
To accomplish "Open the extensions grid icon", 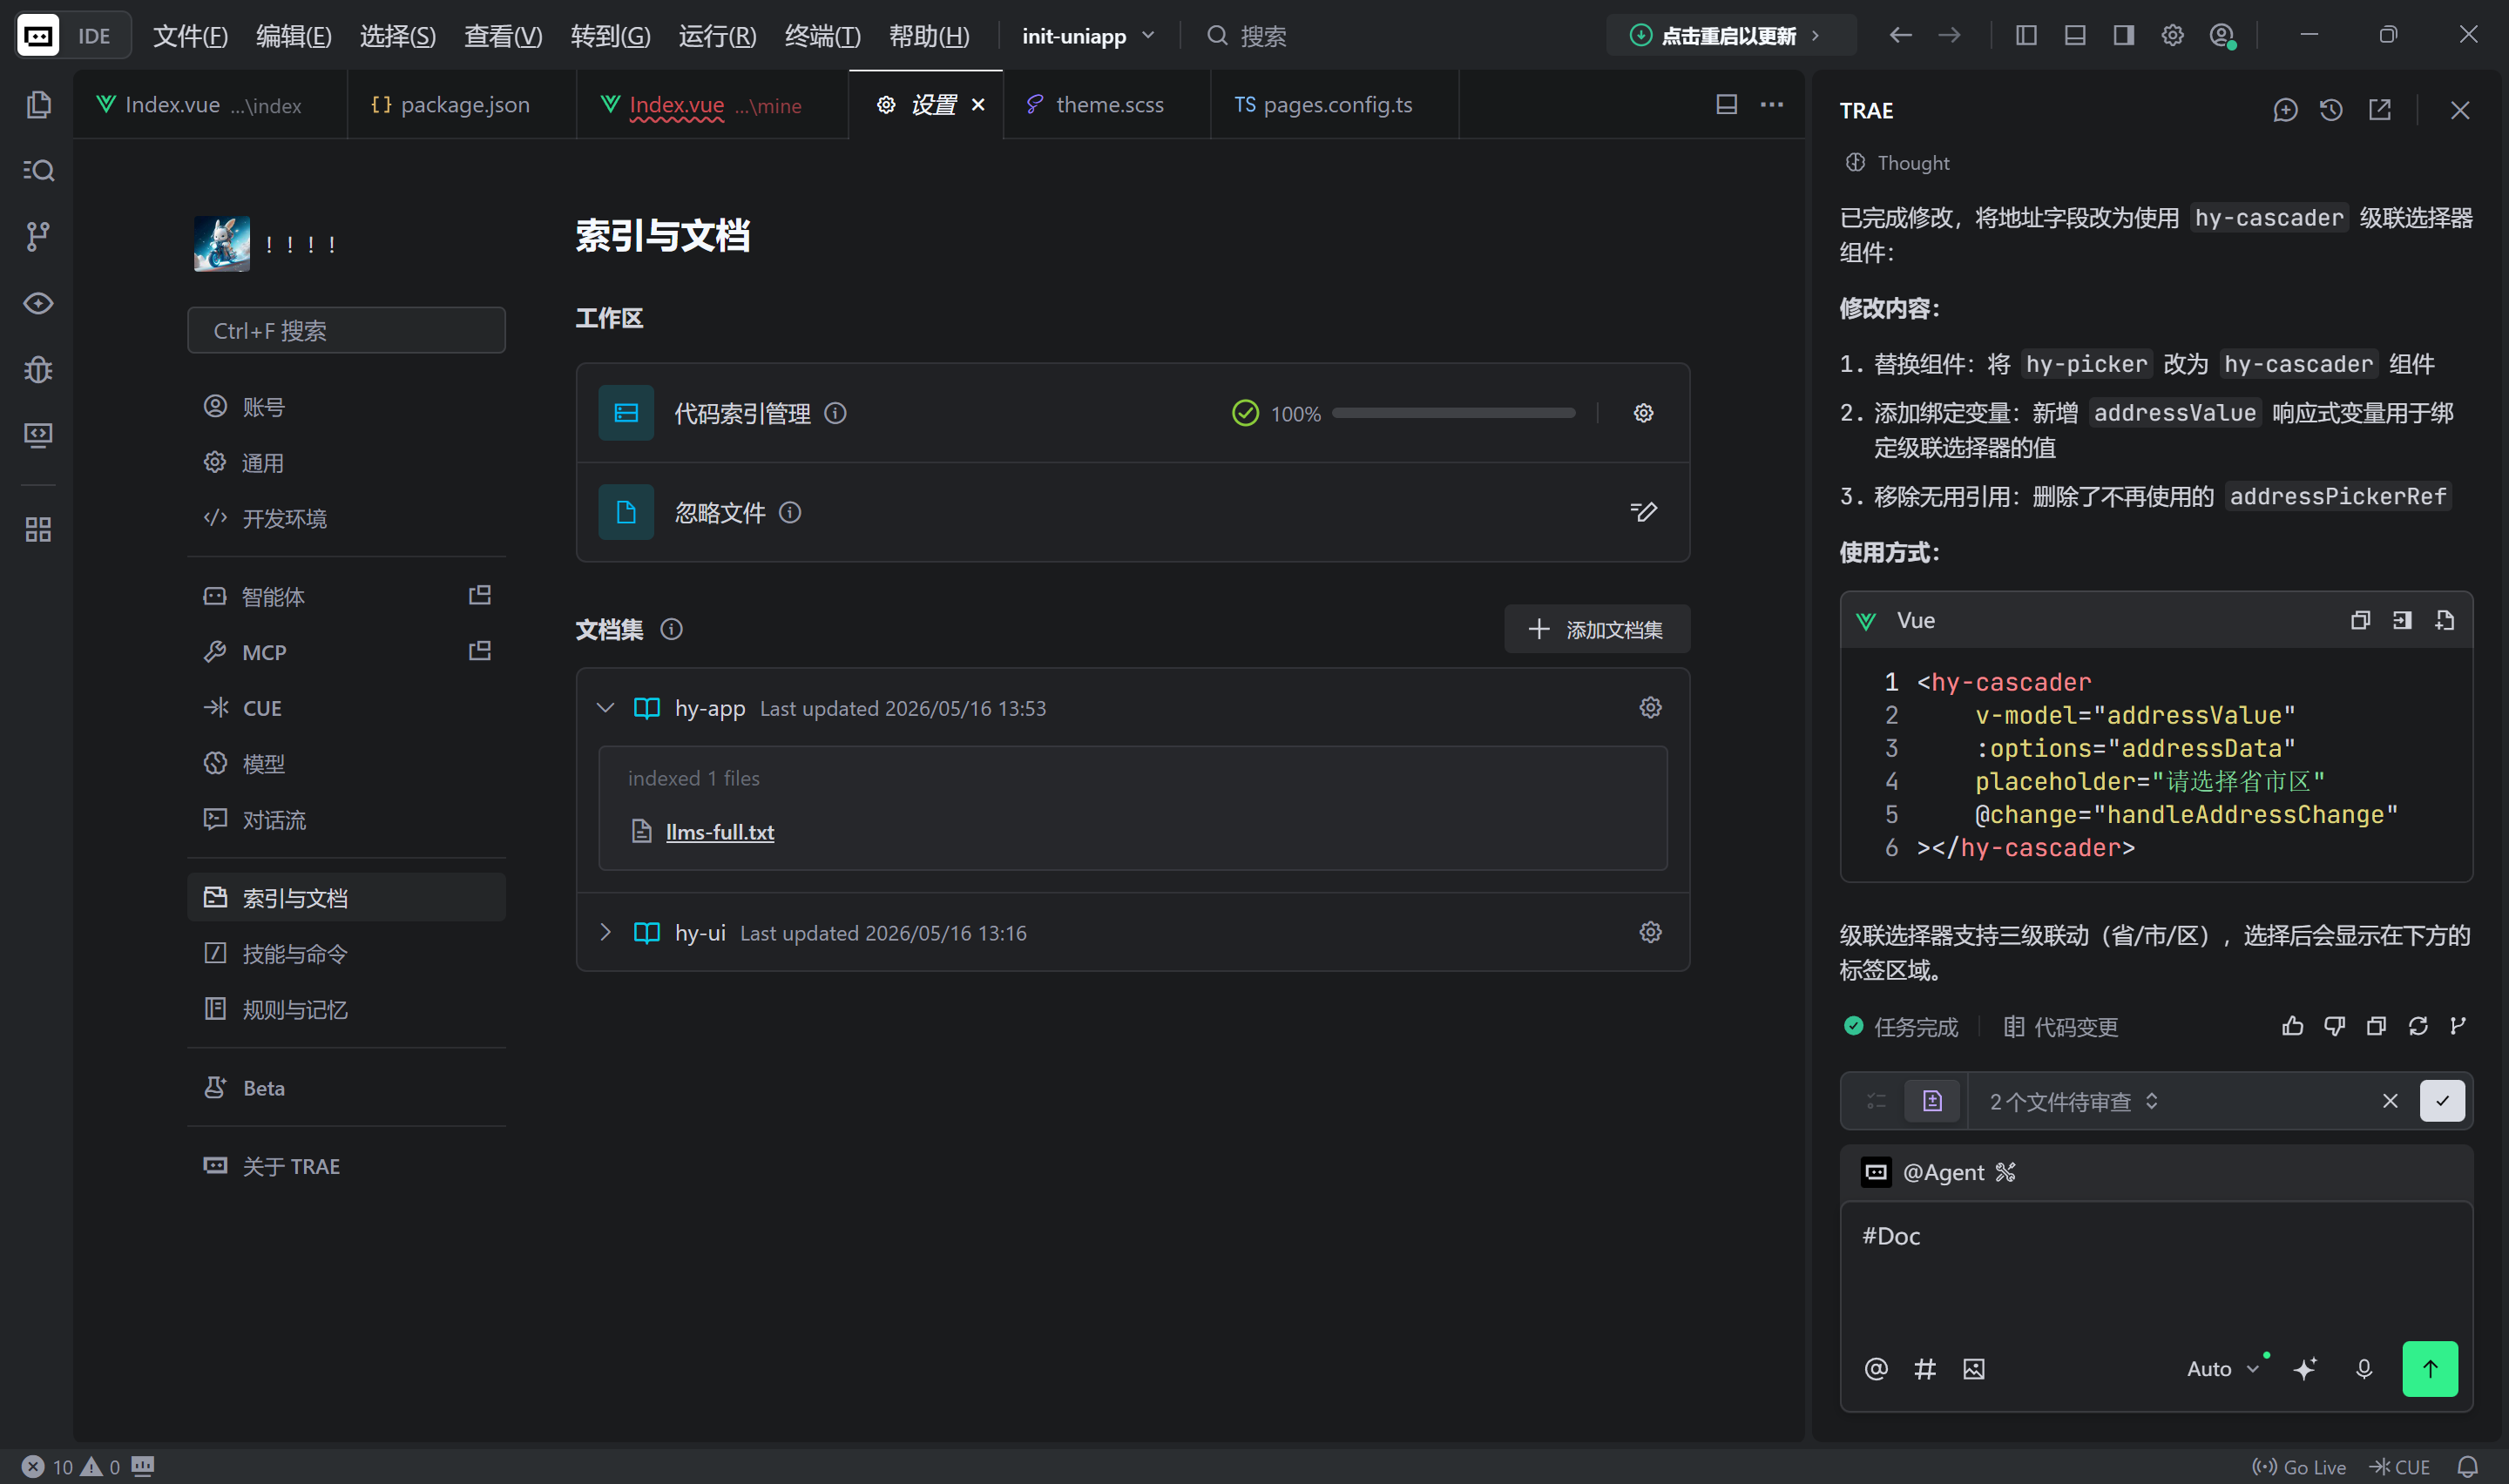I will point(38,529).
